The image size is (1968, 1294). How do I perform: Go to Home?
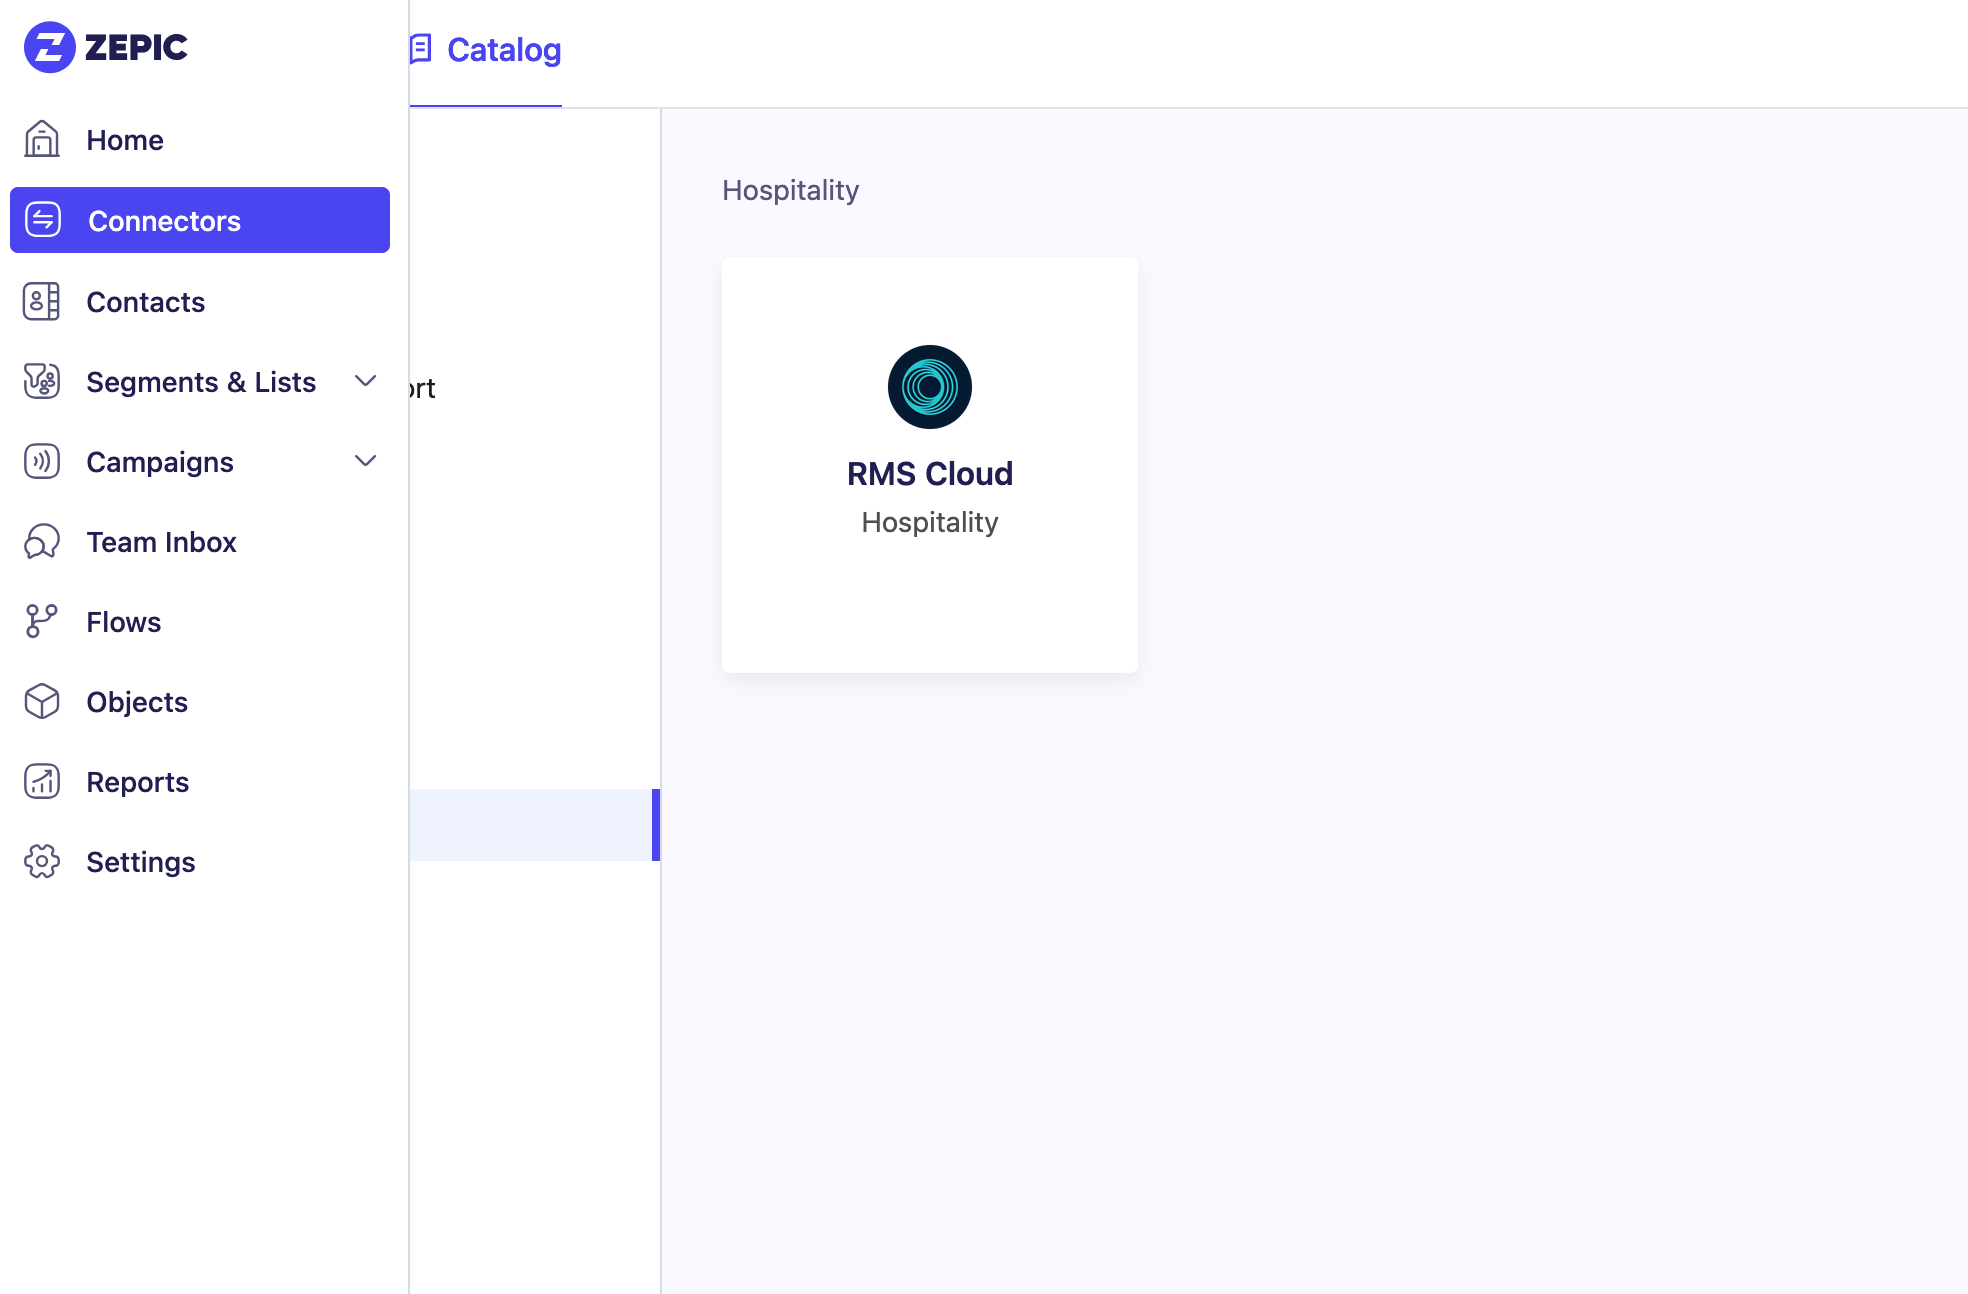click(x=125, y=140)
